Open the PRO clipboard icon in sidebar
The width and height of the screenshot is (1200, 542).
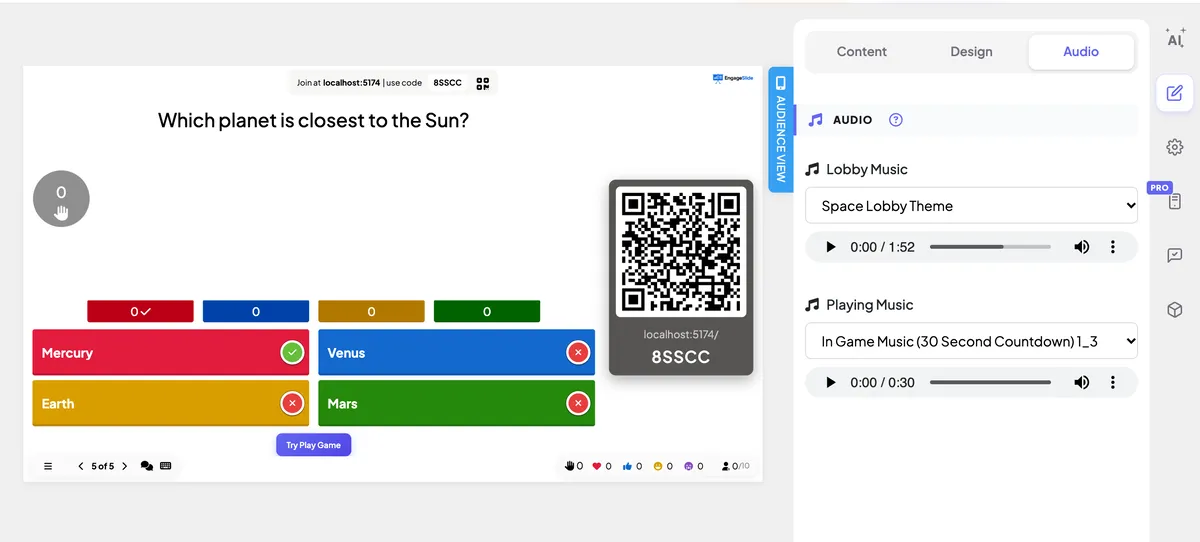1175,201
